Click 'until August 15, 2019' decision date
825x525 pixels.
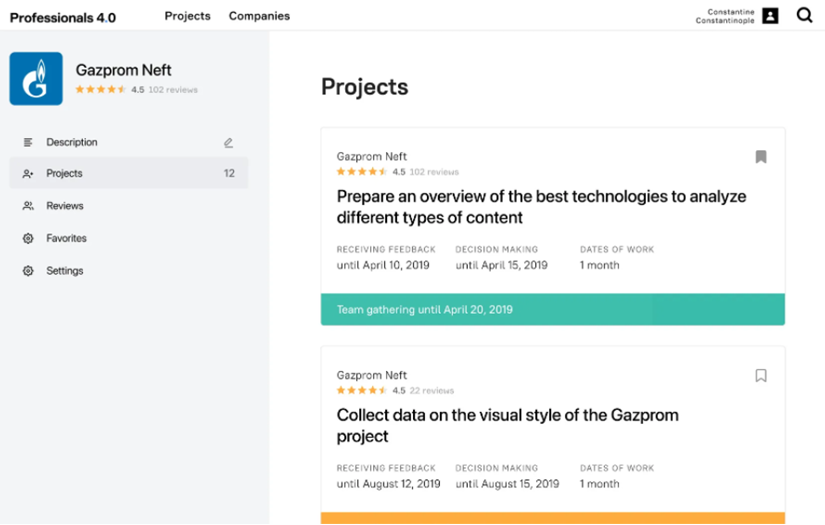(507, 484)
